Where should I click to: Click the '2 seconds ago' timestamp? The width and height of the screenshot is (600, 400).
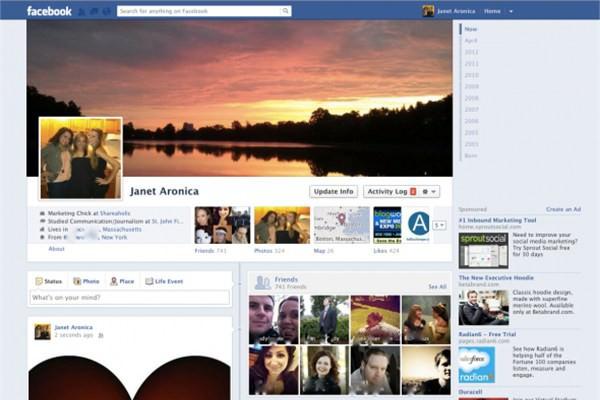(x=73, y=335)
